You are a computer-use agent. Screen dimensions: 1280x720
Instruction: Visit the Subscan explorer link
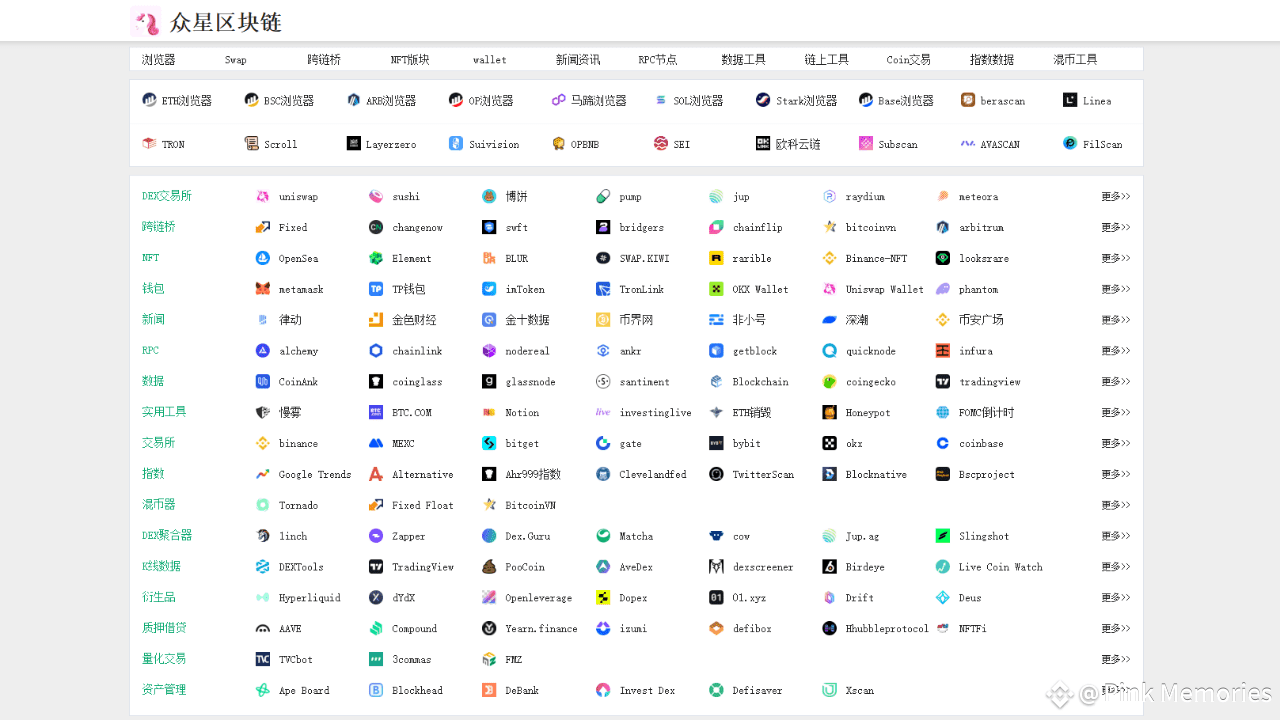[x=889, y=143]
